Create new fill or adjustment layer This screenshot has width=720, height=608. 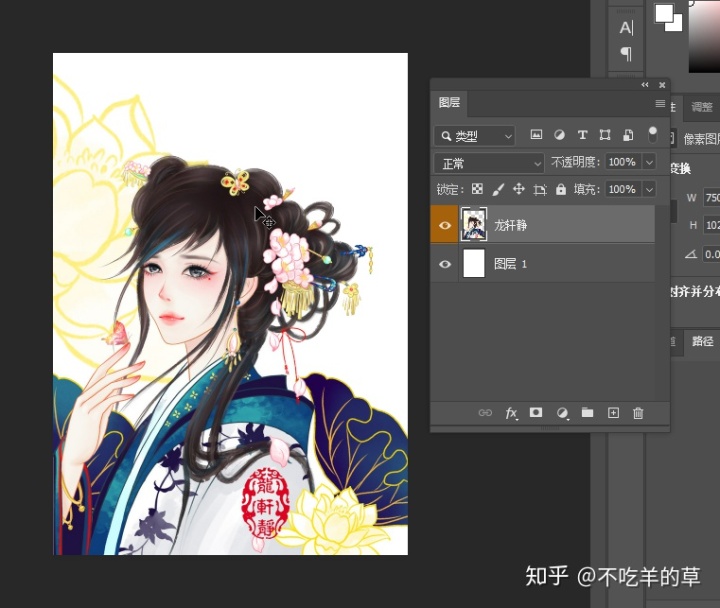(562, 413)
